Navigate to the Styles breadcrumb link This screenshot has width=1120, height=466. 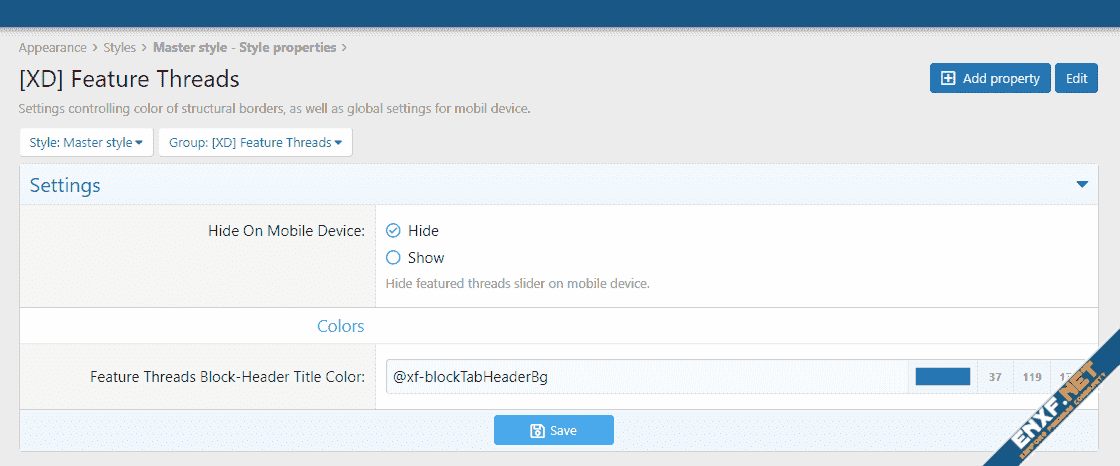click(119, 47)
